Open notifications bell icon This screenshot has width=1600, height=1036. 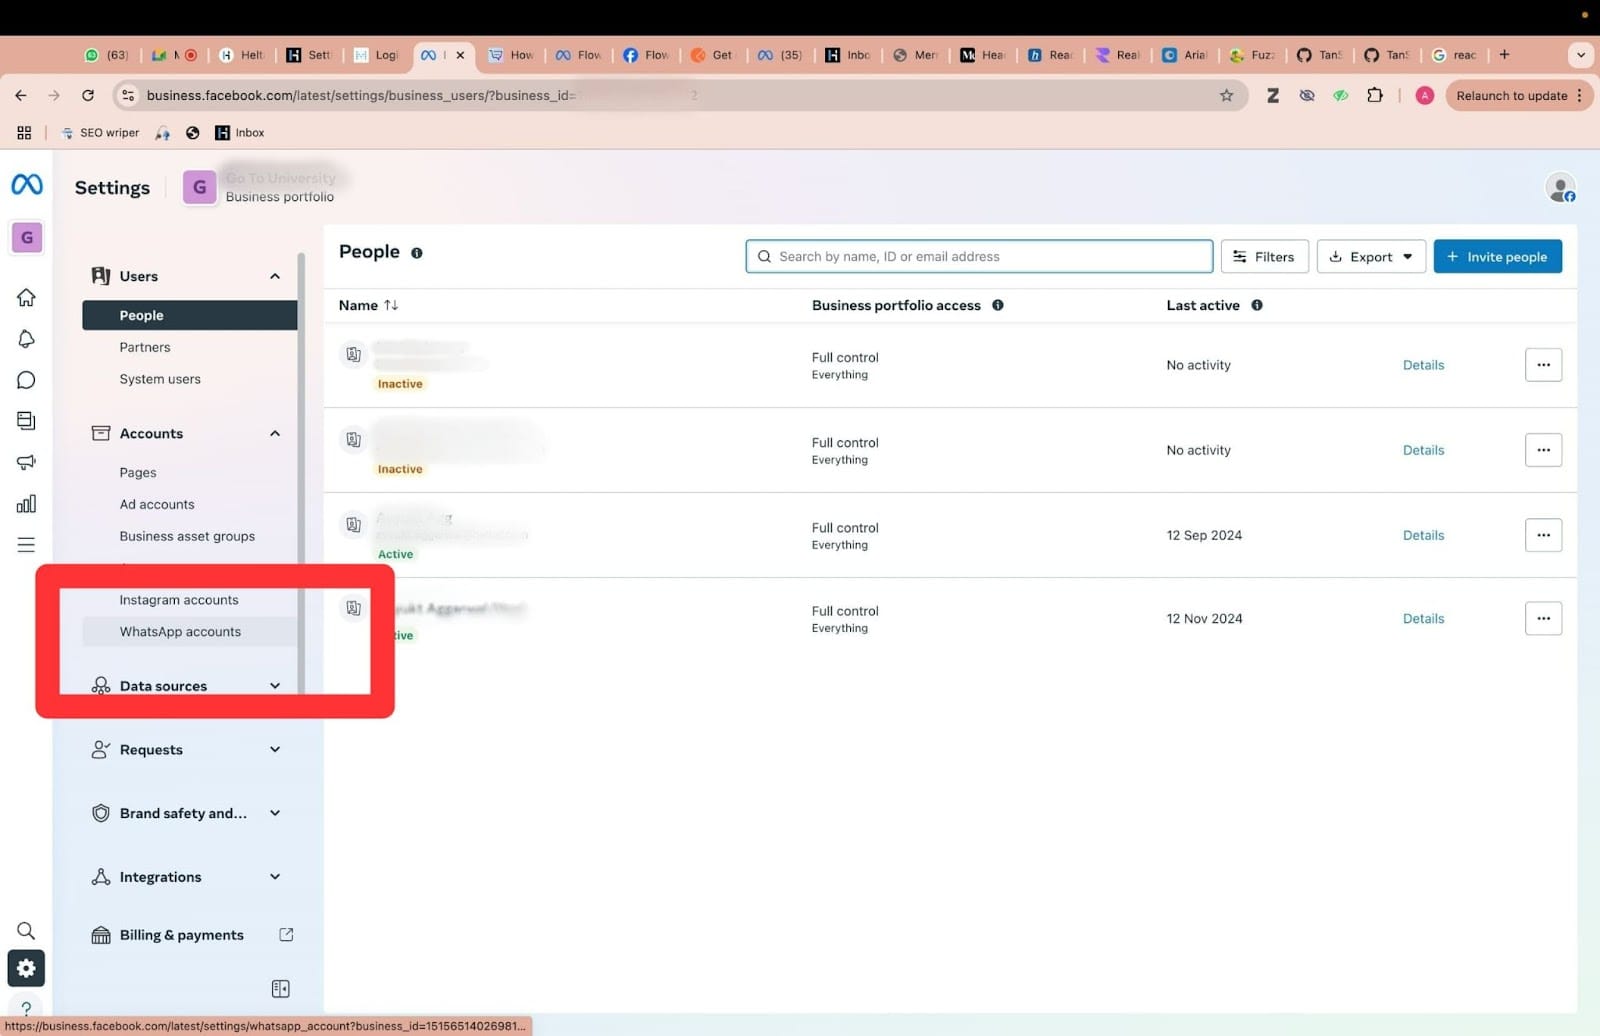27,339
